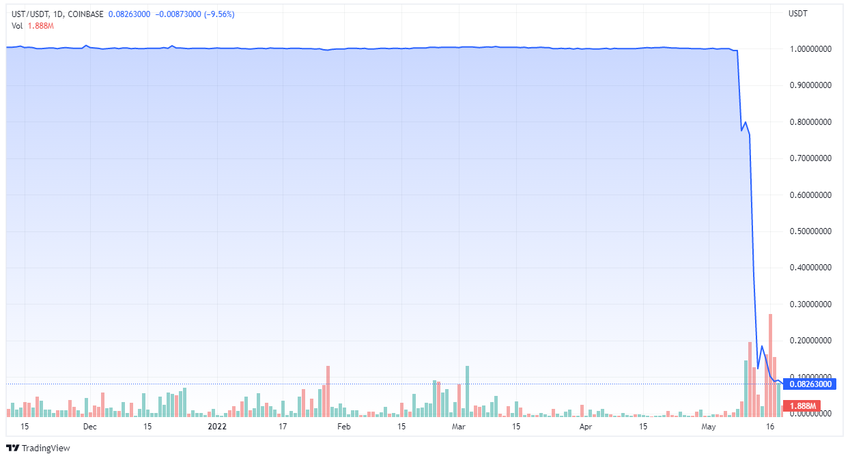Click the red 1.888M volume tag
The image size is (850, 456).
pos(802,406)
